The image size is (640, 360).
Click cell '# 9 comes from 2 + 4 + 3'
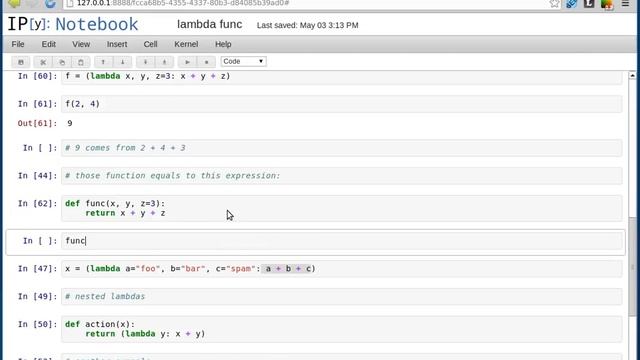[342, 148]
